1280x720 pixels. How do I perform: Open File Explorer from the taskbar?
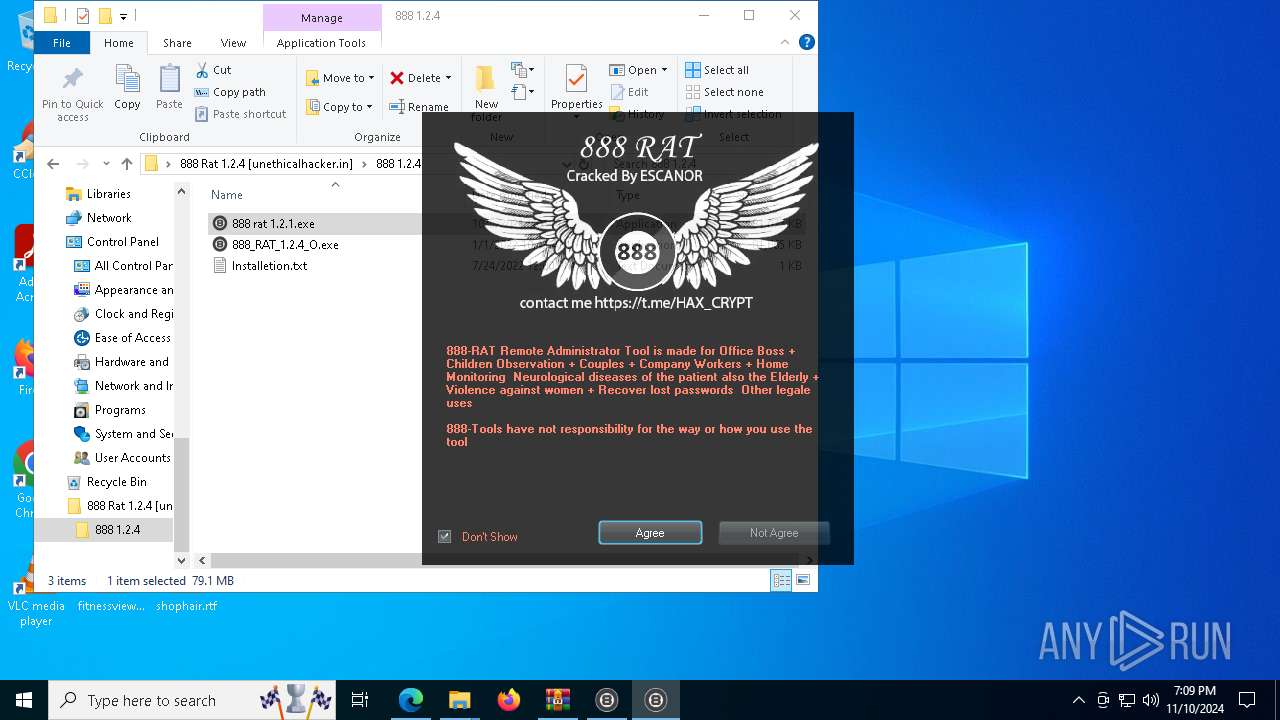(460, 700)
